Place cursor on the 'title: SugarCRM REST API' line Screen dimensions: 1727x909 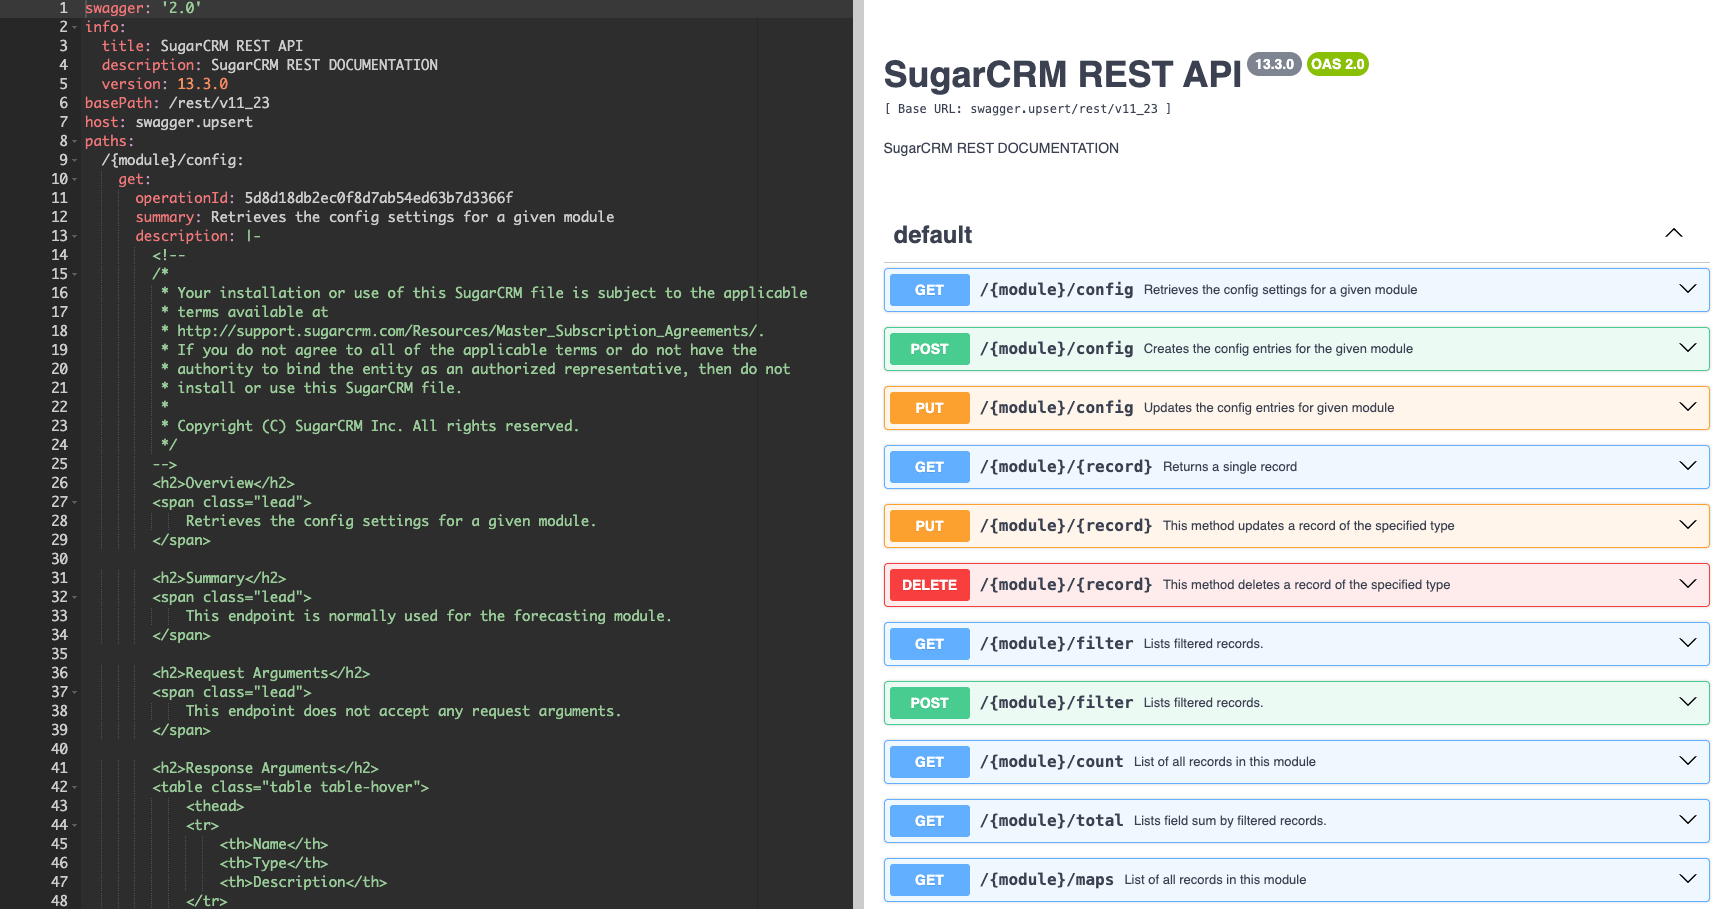(x=202, y=46)
